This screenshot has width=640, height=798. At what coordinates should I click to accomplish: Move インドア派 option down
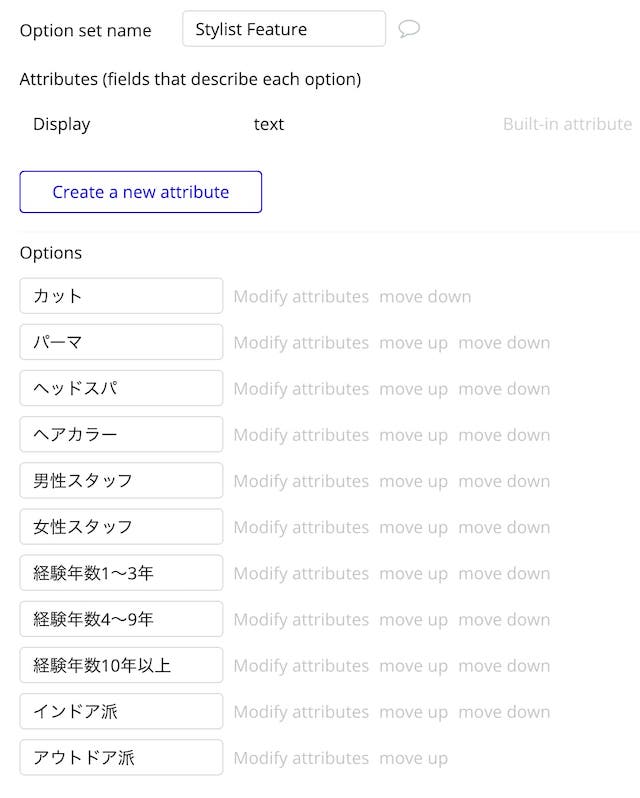504,712
